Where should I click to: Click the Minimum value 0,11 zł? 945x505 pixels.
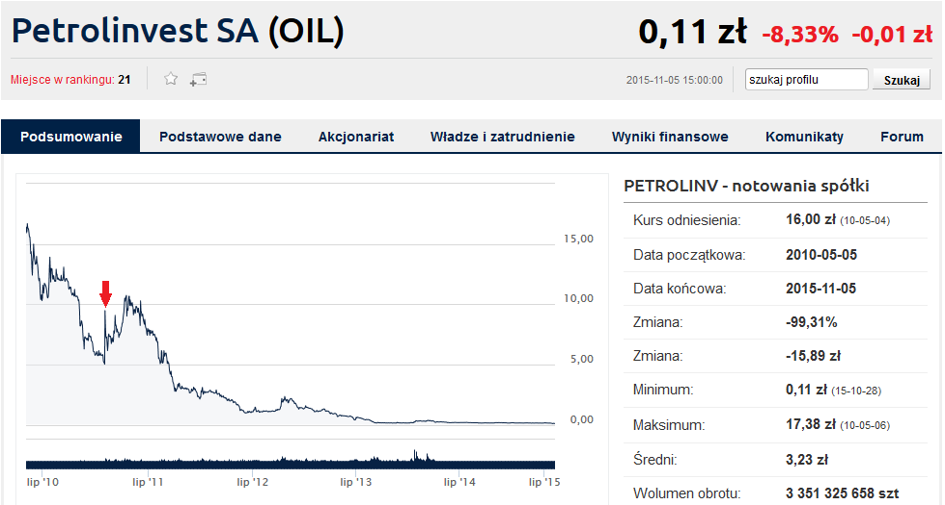click(806, 390)
